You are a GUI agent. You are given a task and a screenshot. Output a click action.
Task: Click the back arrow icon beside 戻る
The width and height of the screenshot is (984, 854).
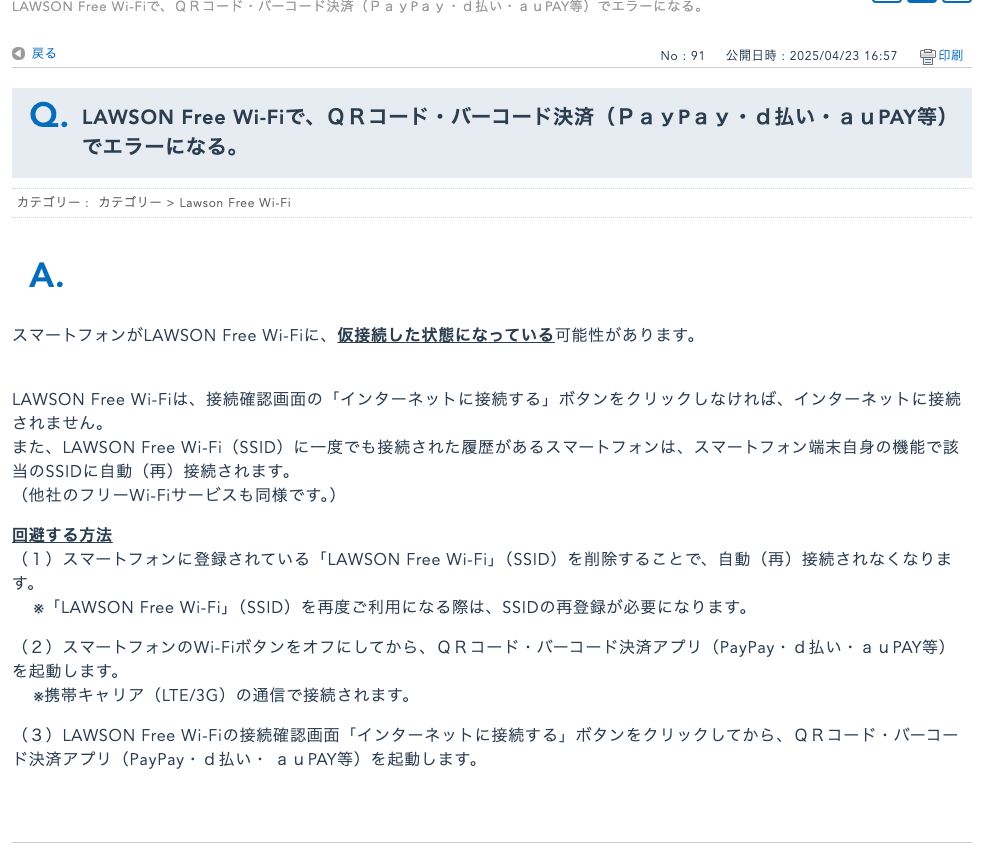click(19, 53)
